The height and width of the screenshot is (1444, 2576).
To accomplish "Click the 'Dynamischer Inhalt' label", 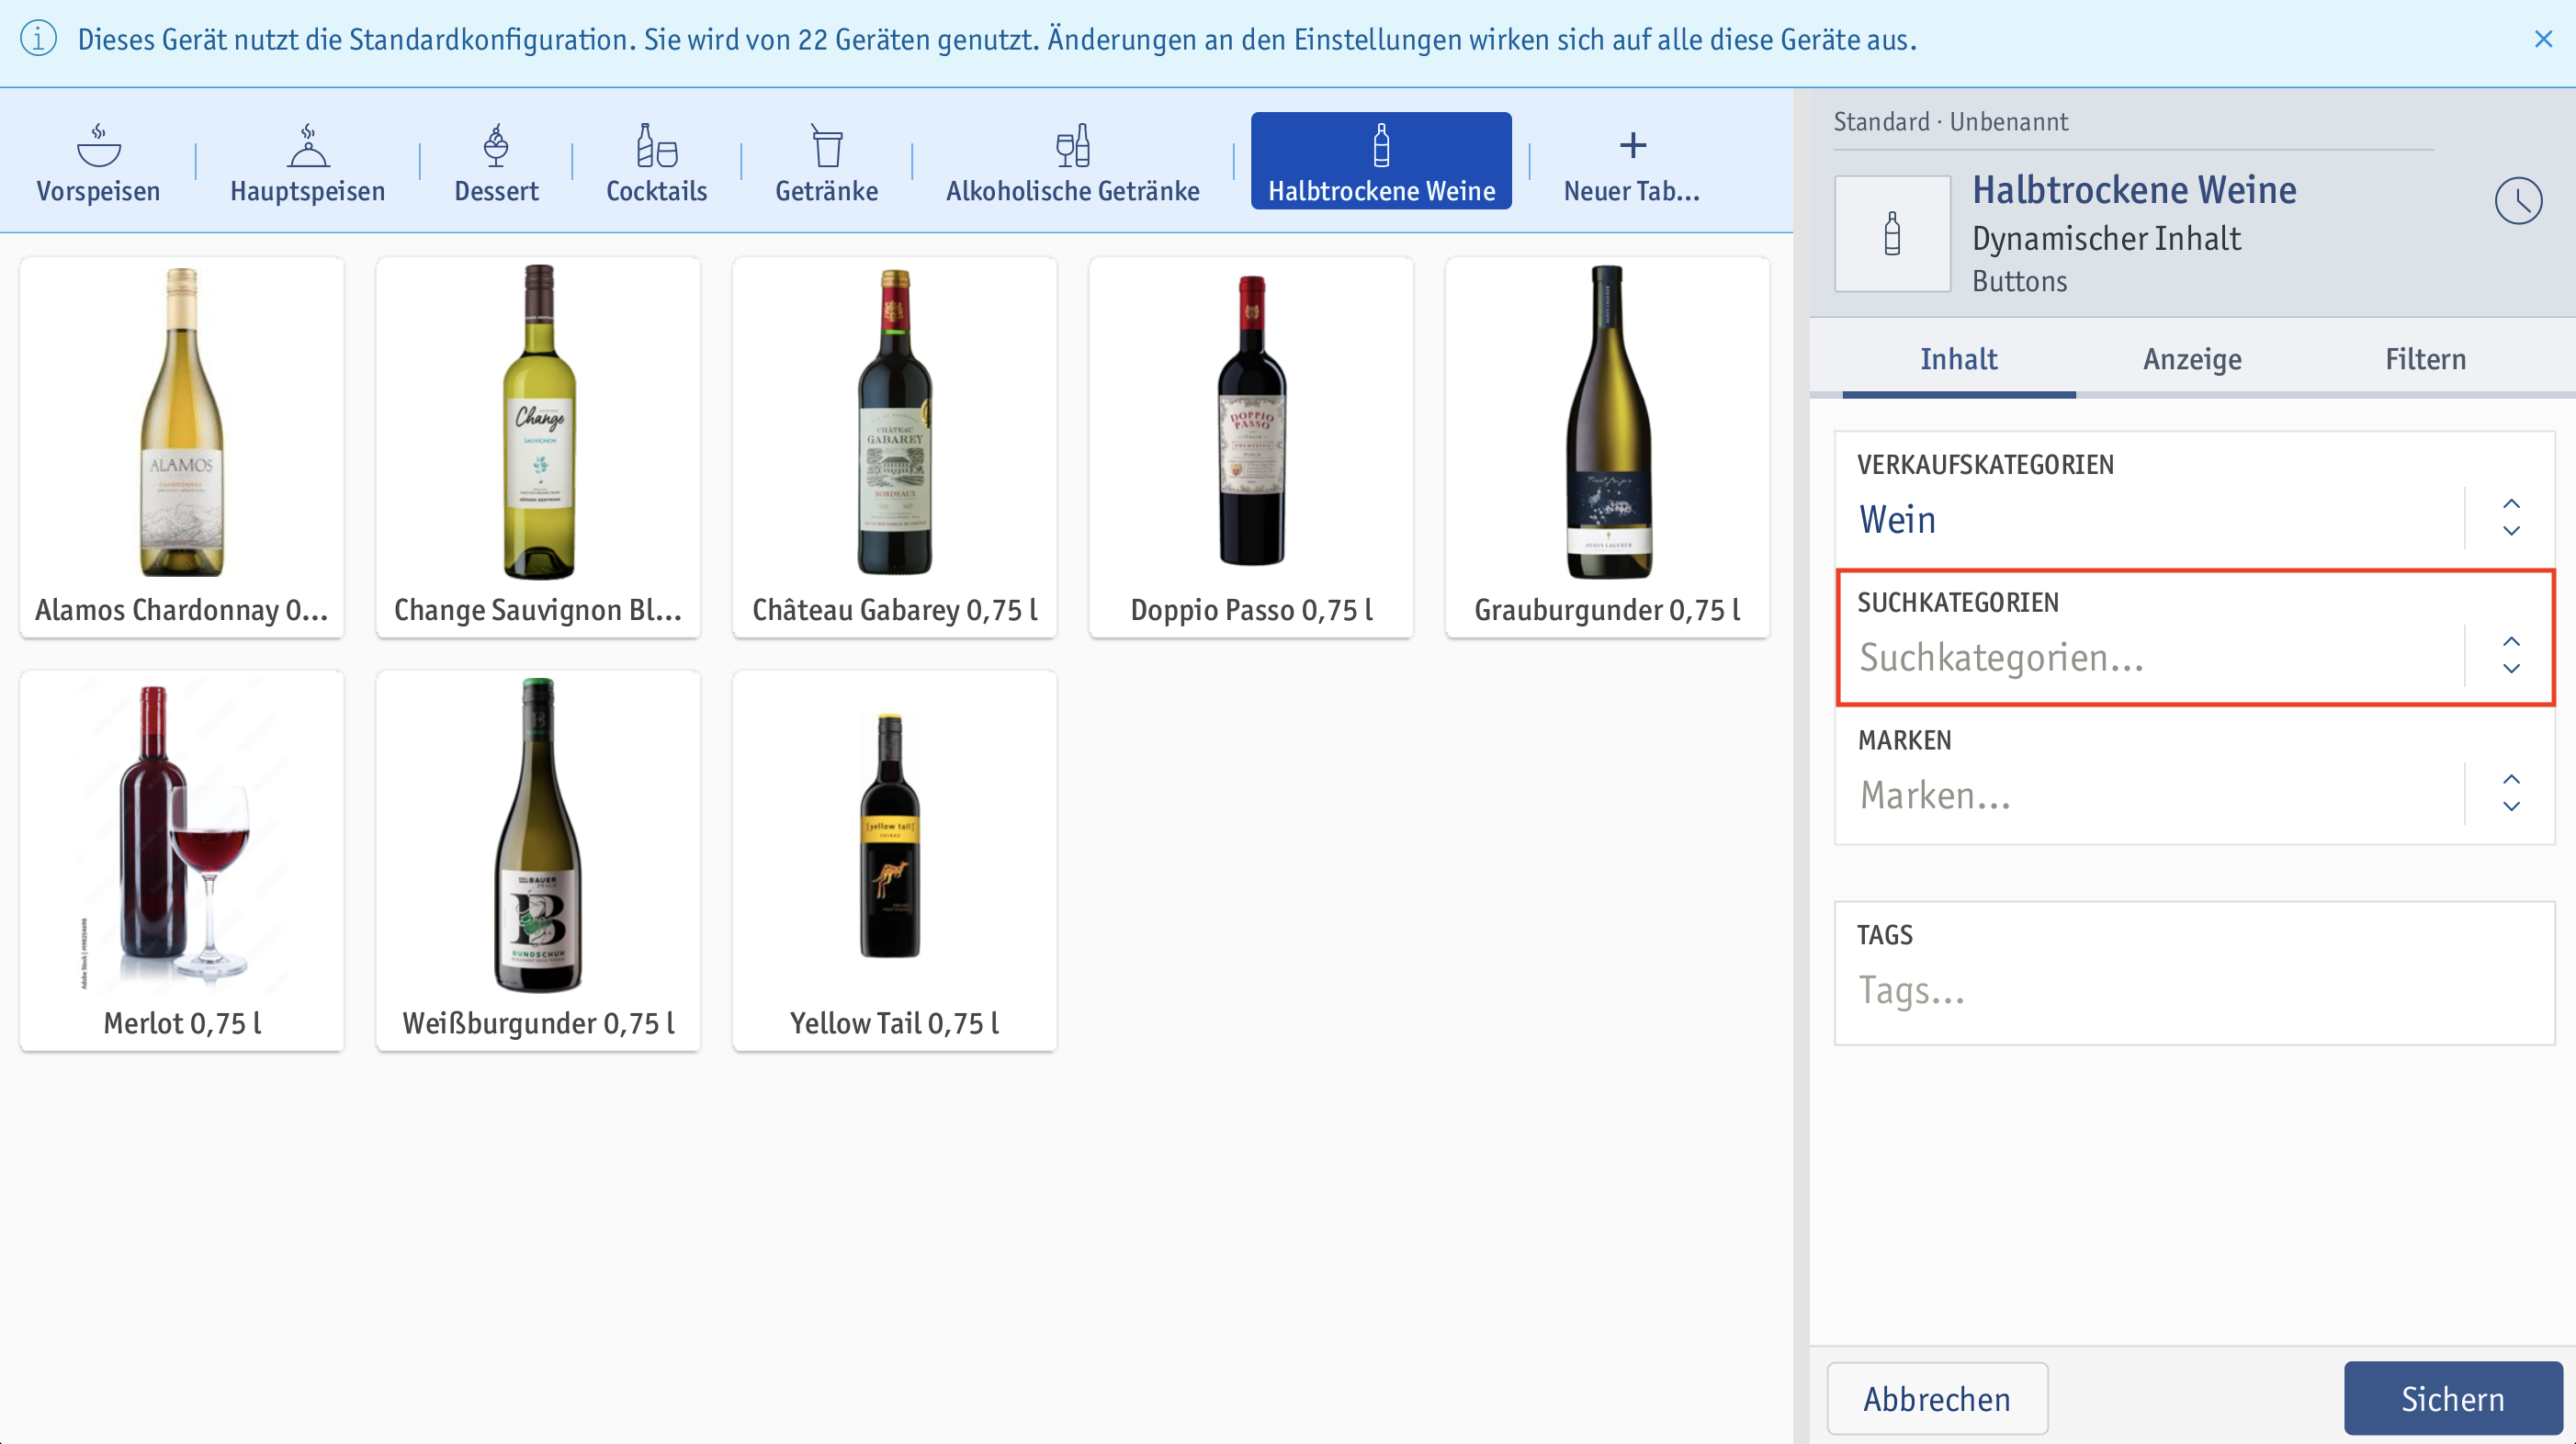I will pos(2106,238).
